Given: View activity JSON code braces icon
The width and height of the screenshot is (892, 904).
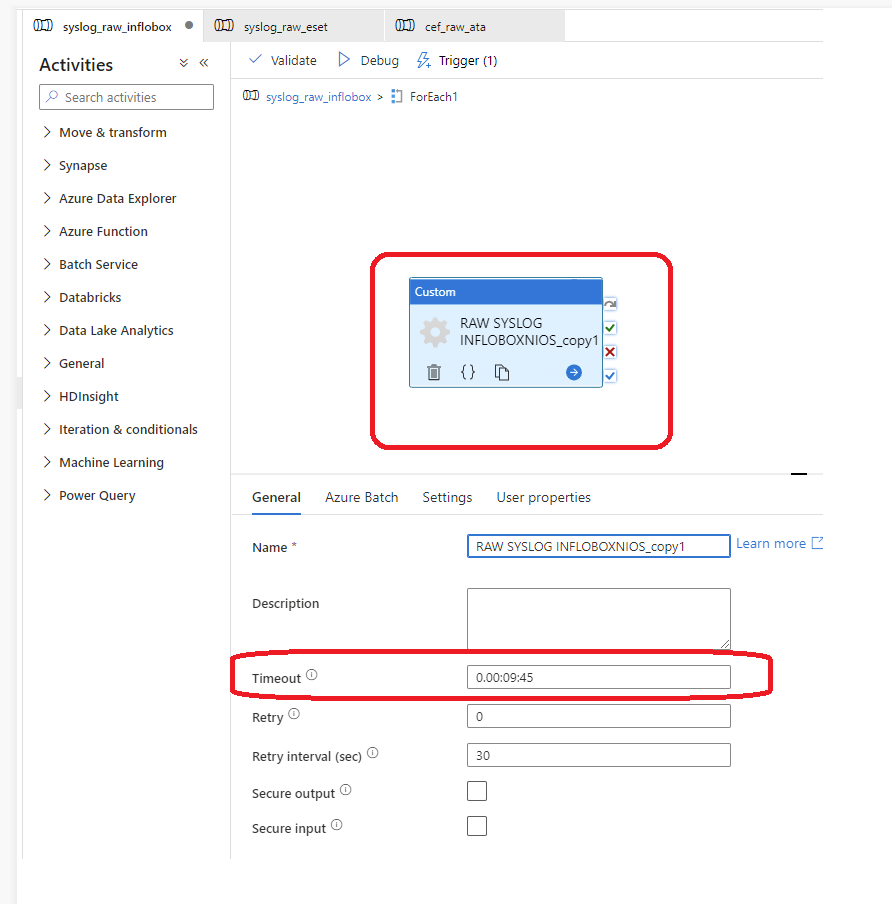Looking at the screenshot, I should tap(468, 372).
